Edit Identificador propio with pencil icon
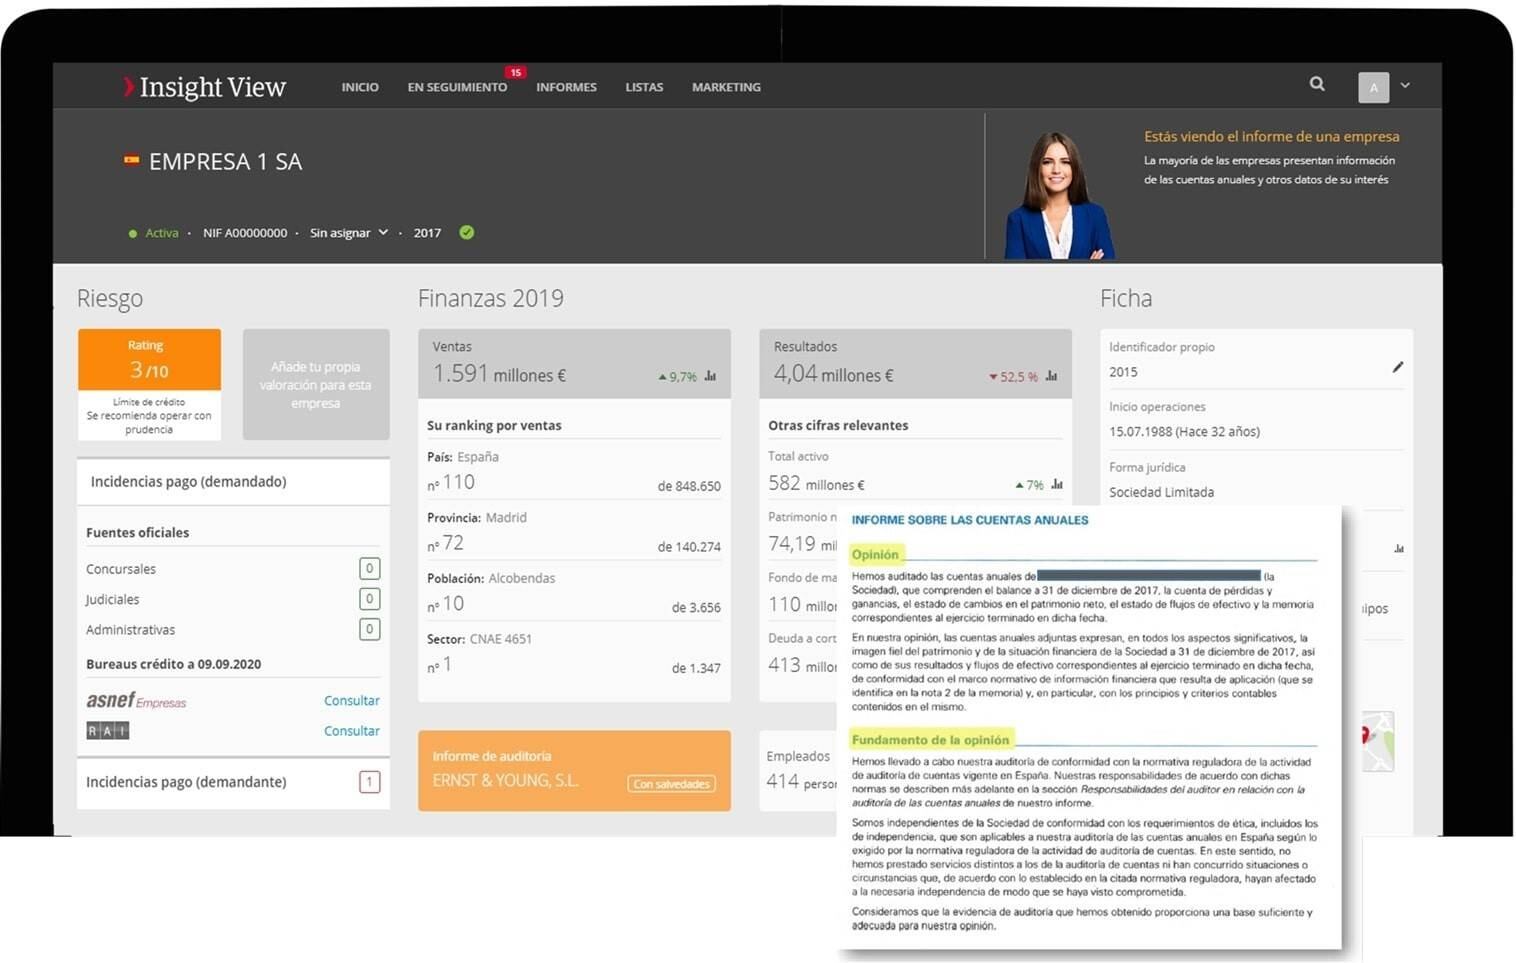 (1397, 367)
